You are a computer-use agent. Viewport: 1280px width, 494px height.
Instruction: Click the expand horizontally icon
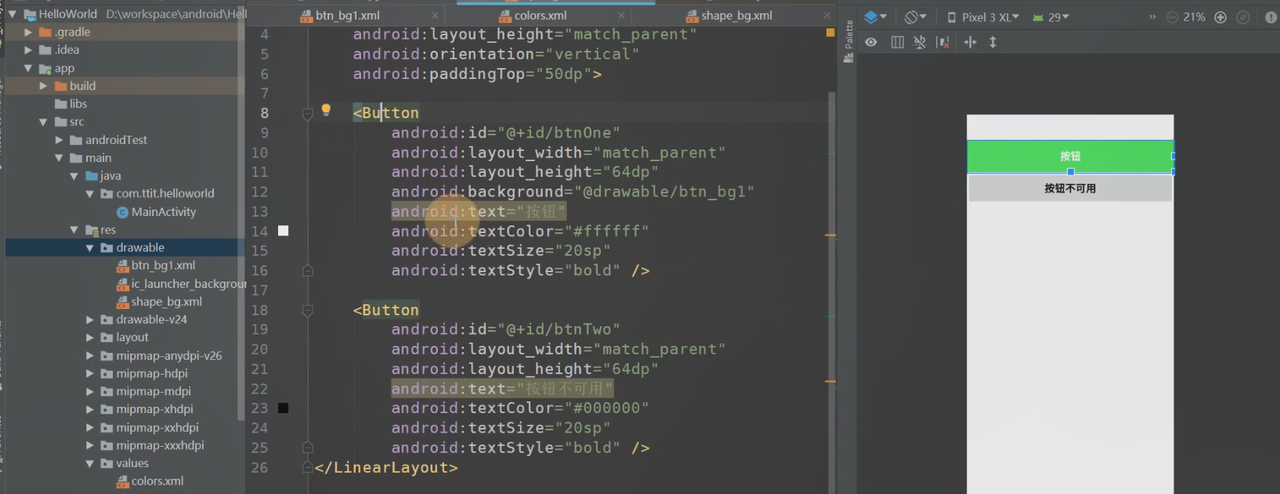(x=969, y=42)
